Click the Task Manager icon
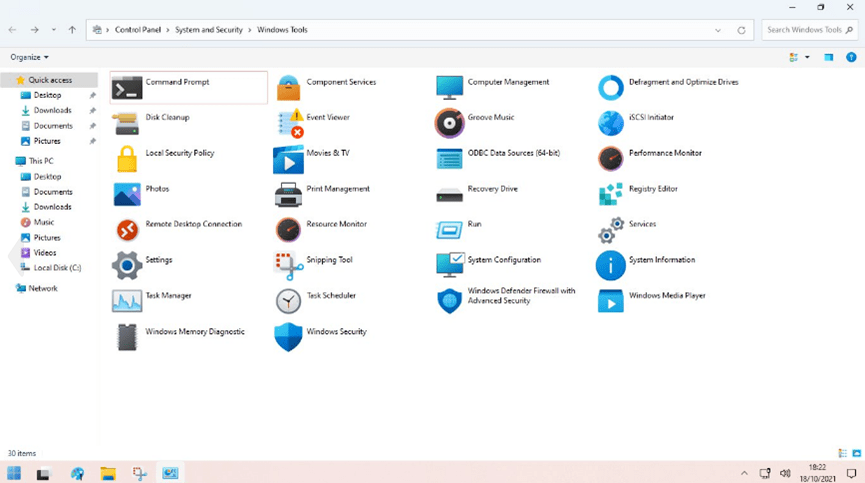 click(127, 300)
